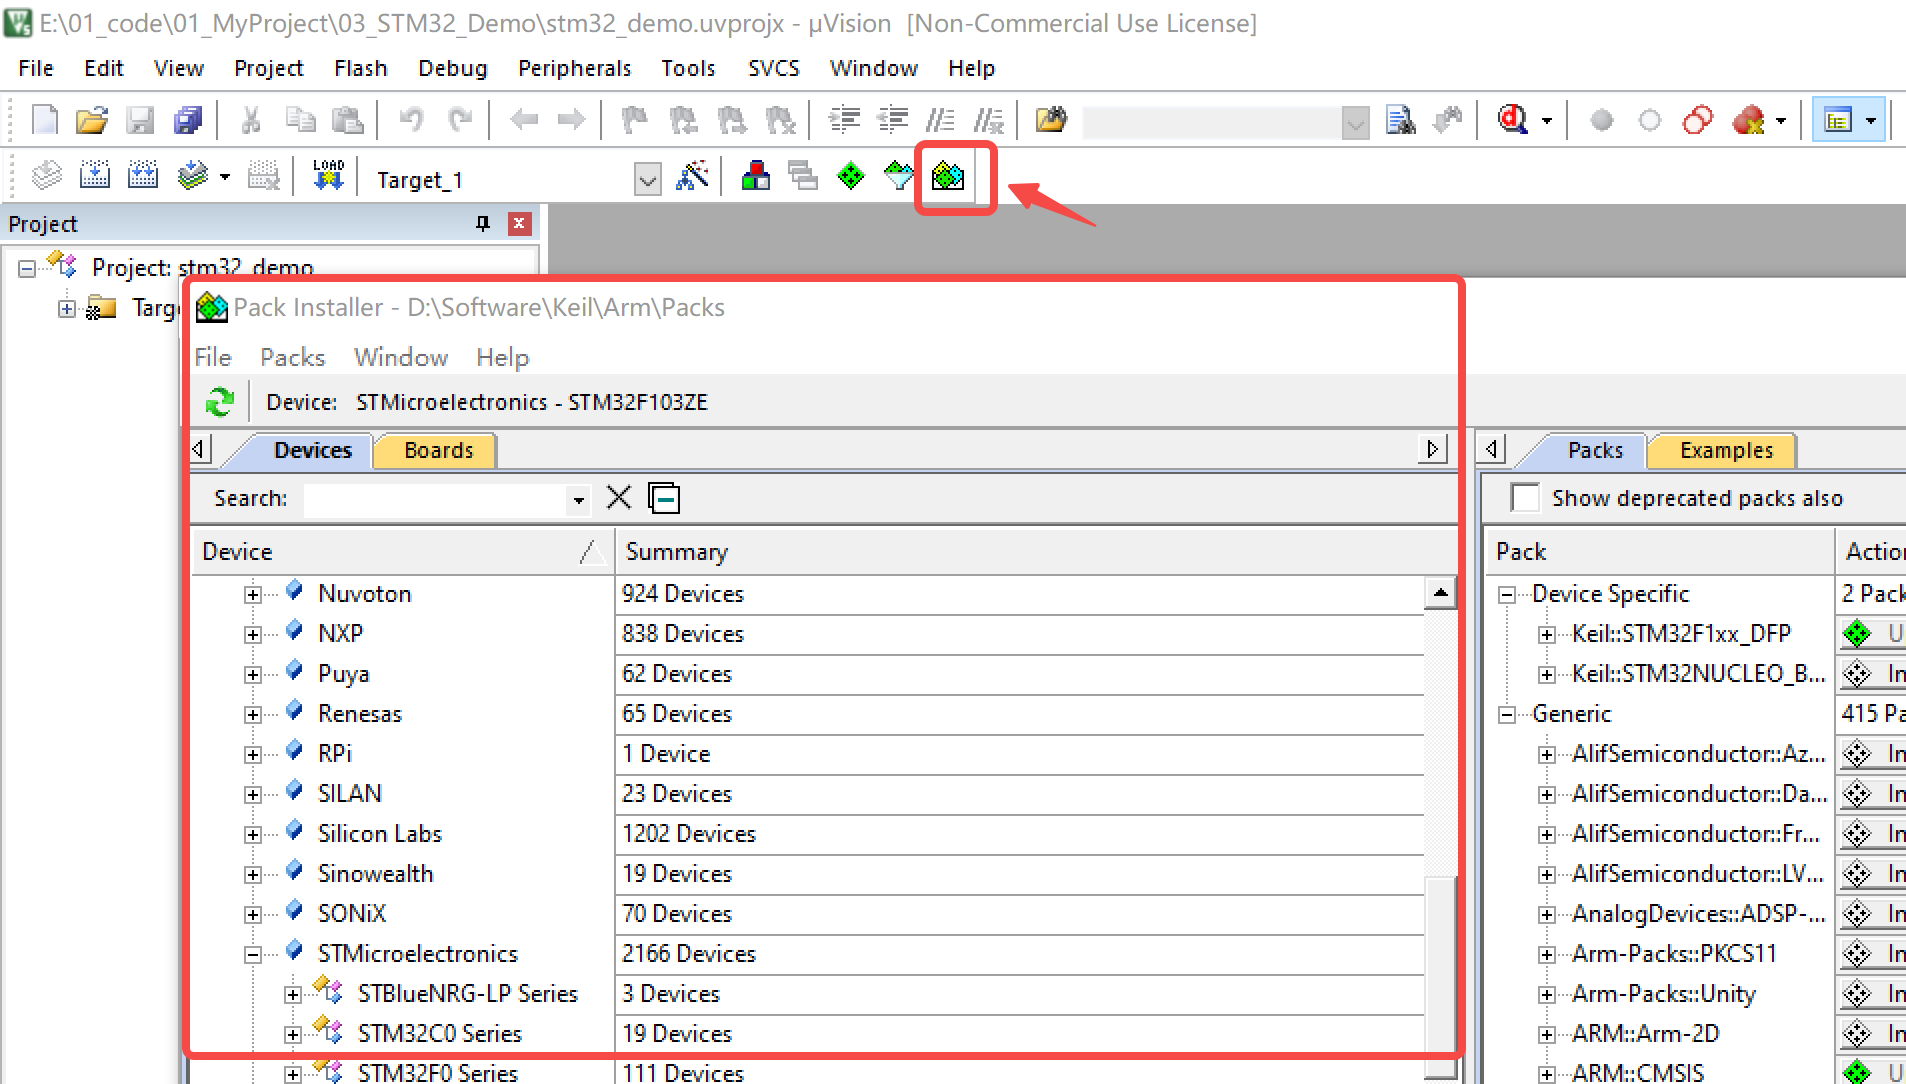
Task: Select the Packs tab
Action: point(1594,450)
